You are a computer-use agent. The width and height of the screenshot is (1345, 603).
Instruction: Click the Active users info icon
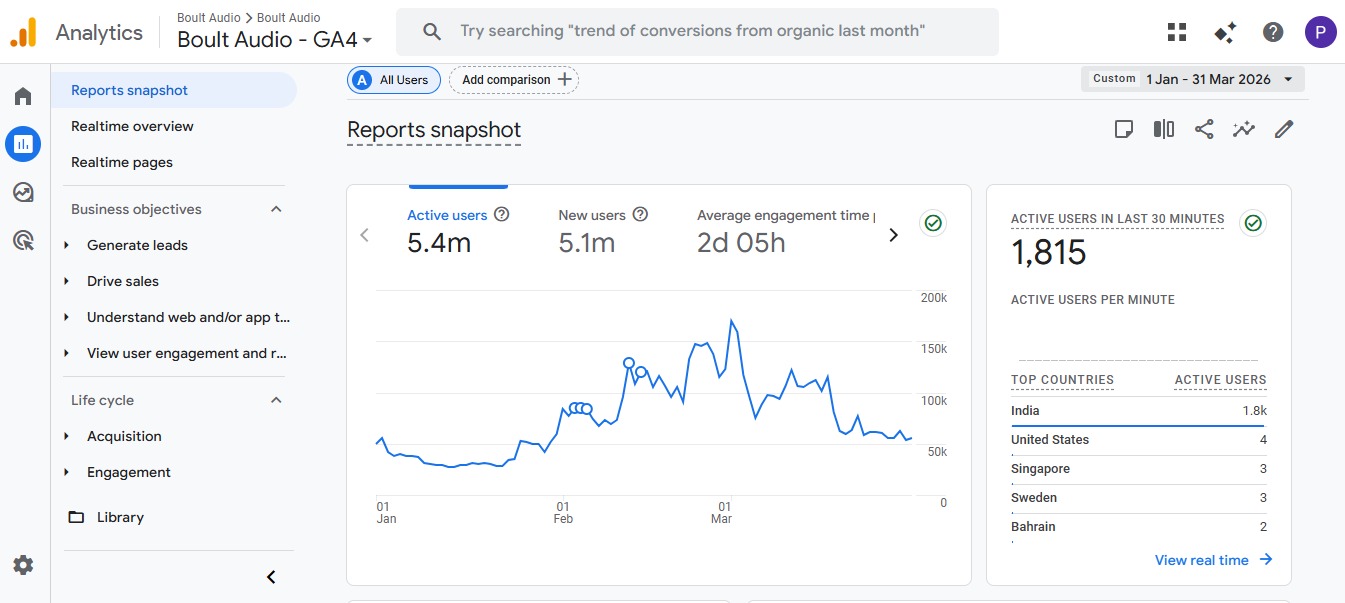pos(502,214)
